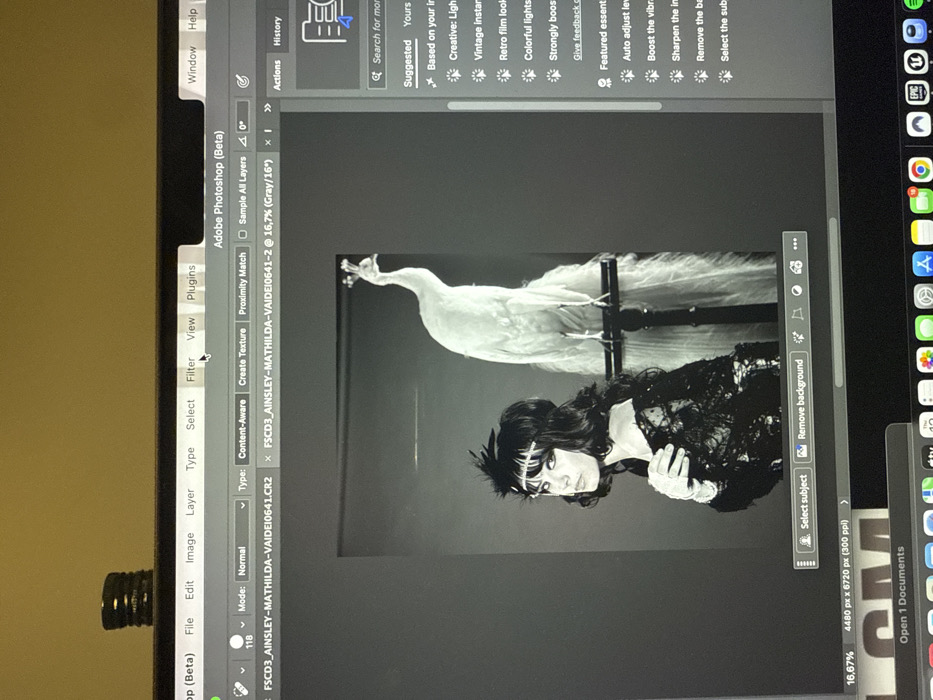Open the three-dots more options in contextual bar
The height and width of the screenshot is (700, 933).
pyautogui.click(x=799, y=243)
